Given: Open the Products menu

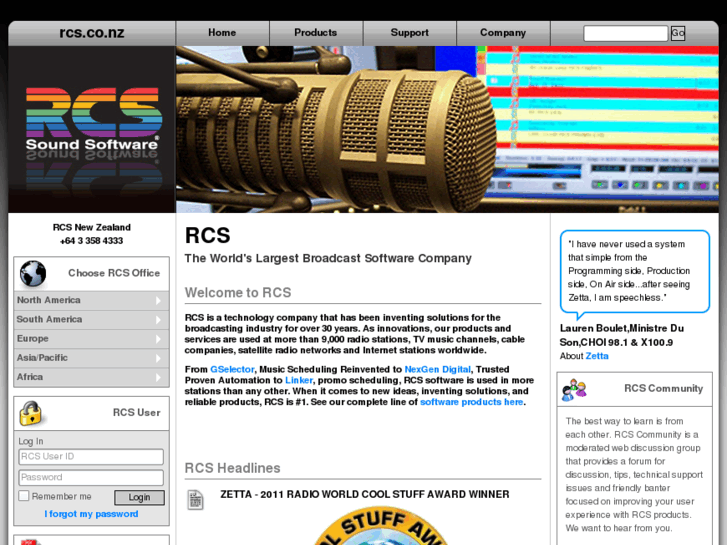Looking at the screenshot, I should pyautogui.click(x=316, y=33).
